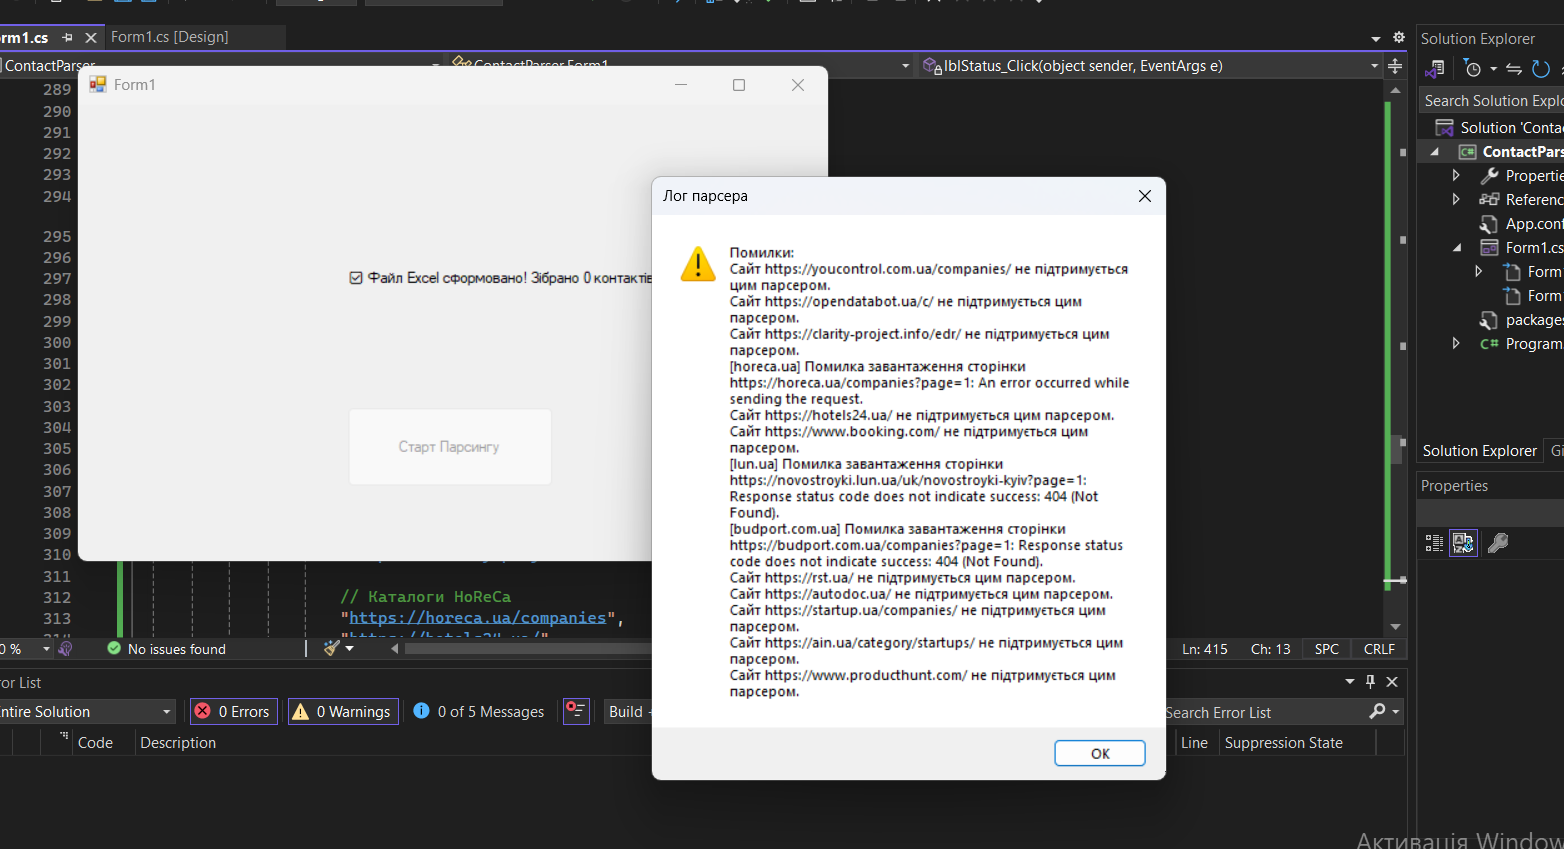Click the CRLF line ending indicator
The height and width of the screenshot is (849, 1564).
[x=1379, y=649]
